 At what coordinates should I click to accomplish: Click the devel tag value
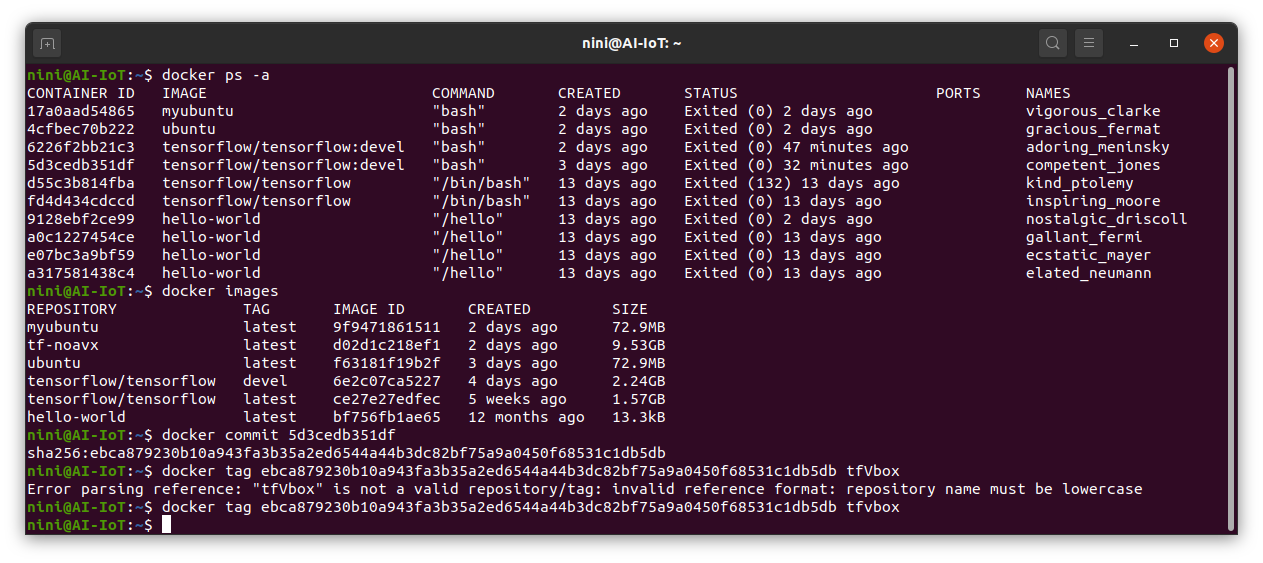[x=265, y=381]
